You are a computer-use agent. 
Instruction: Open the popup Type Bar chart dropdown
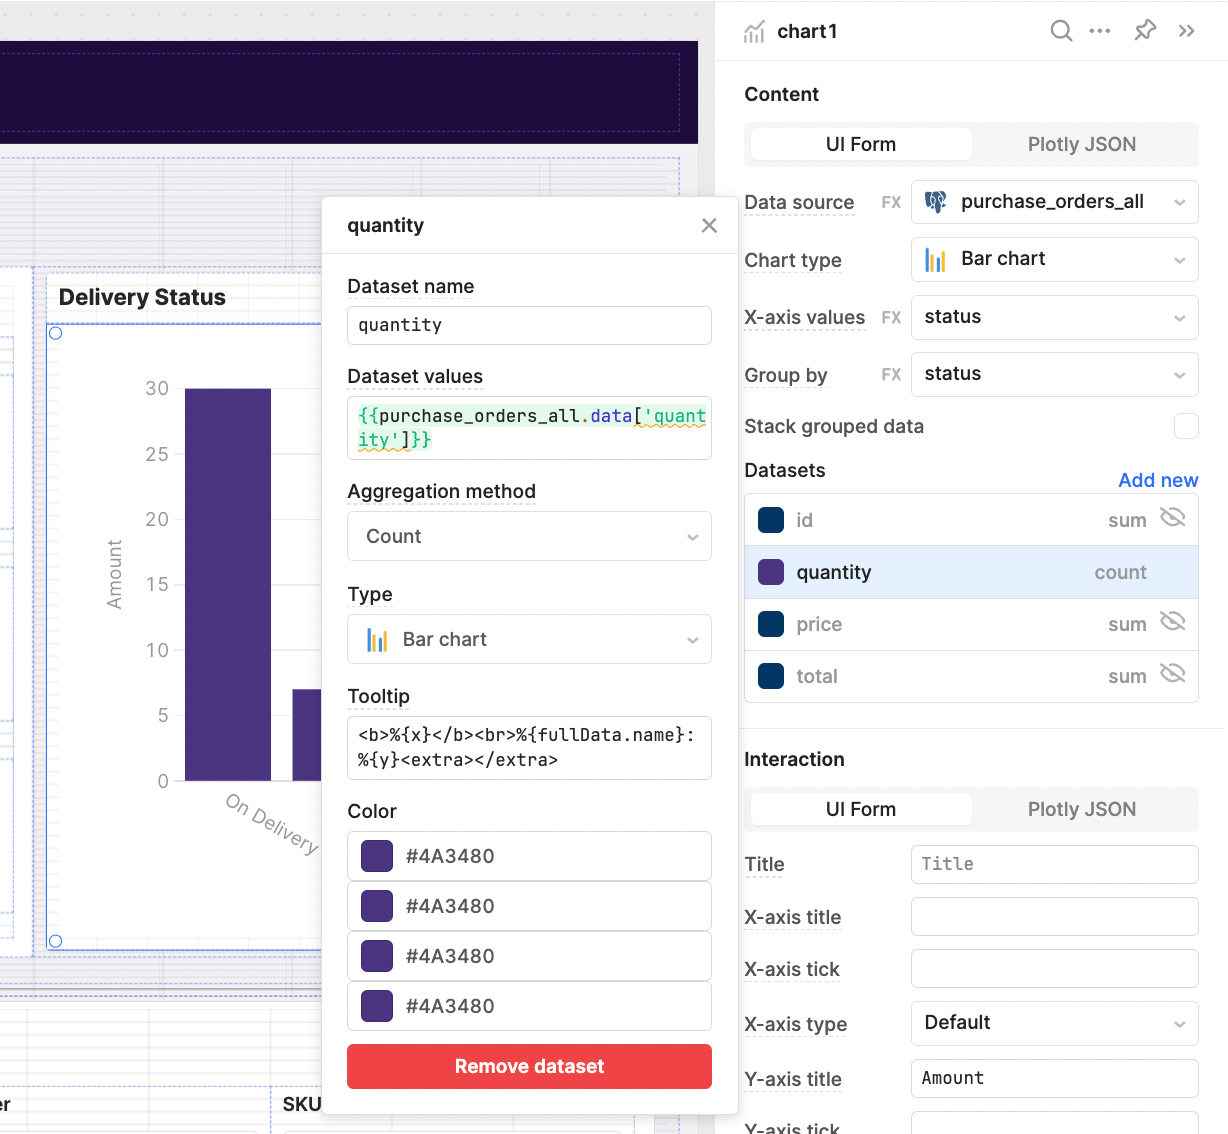529,639
